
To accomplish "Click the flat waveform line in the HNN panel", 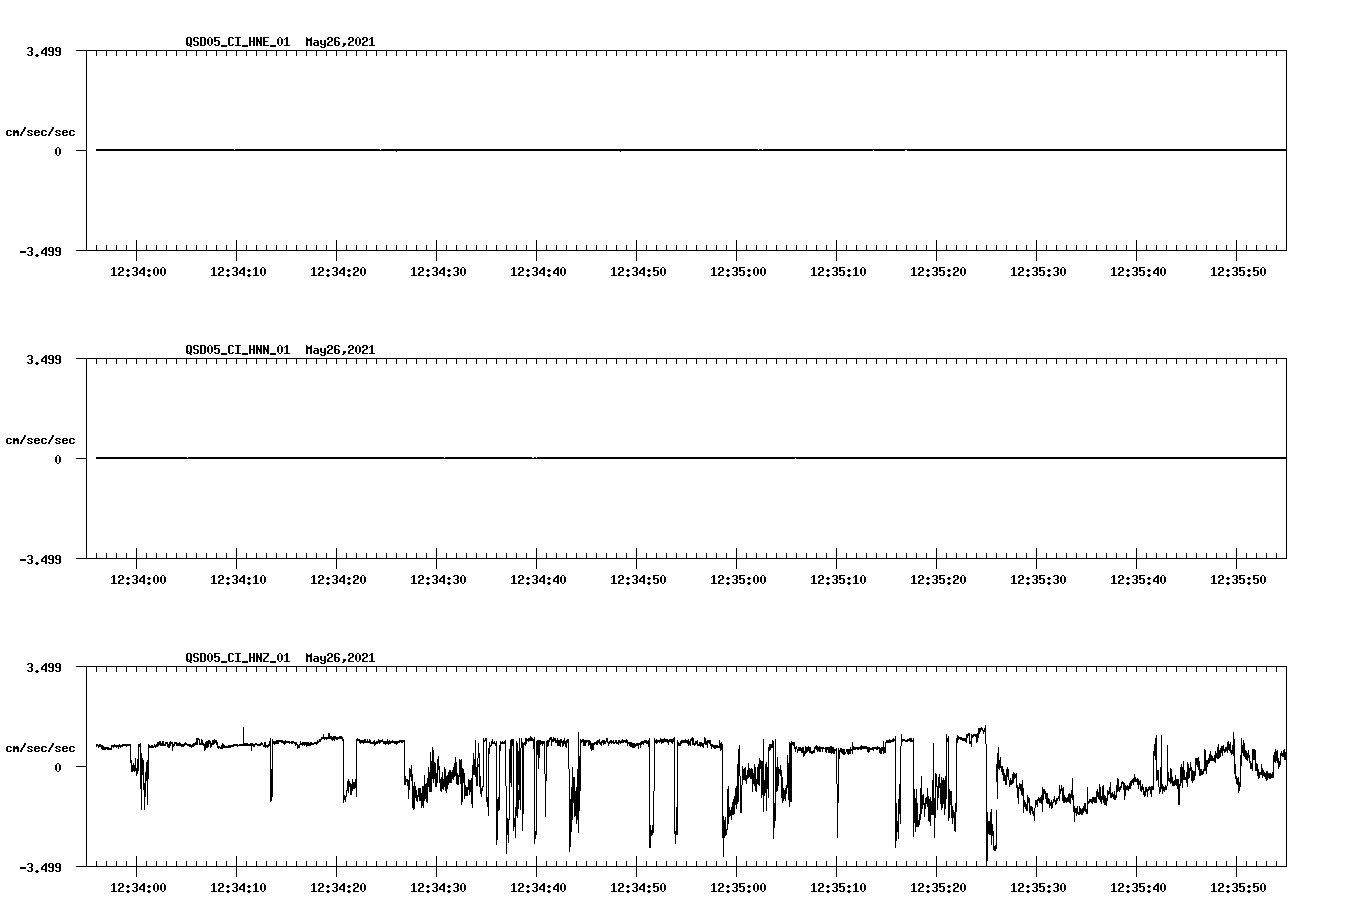I will point(600,457).
